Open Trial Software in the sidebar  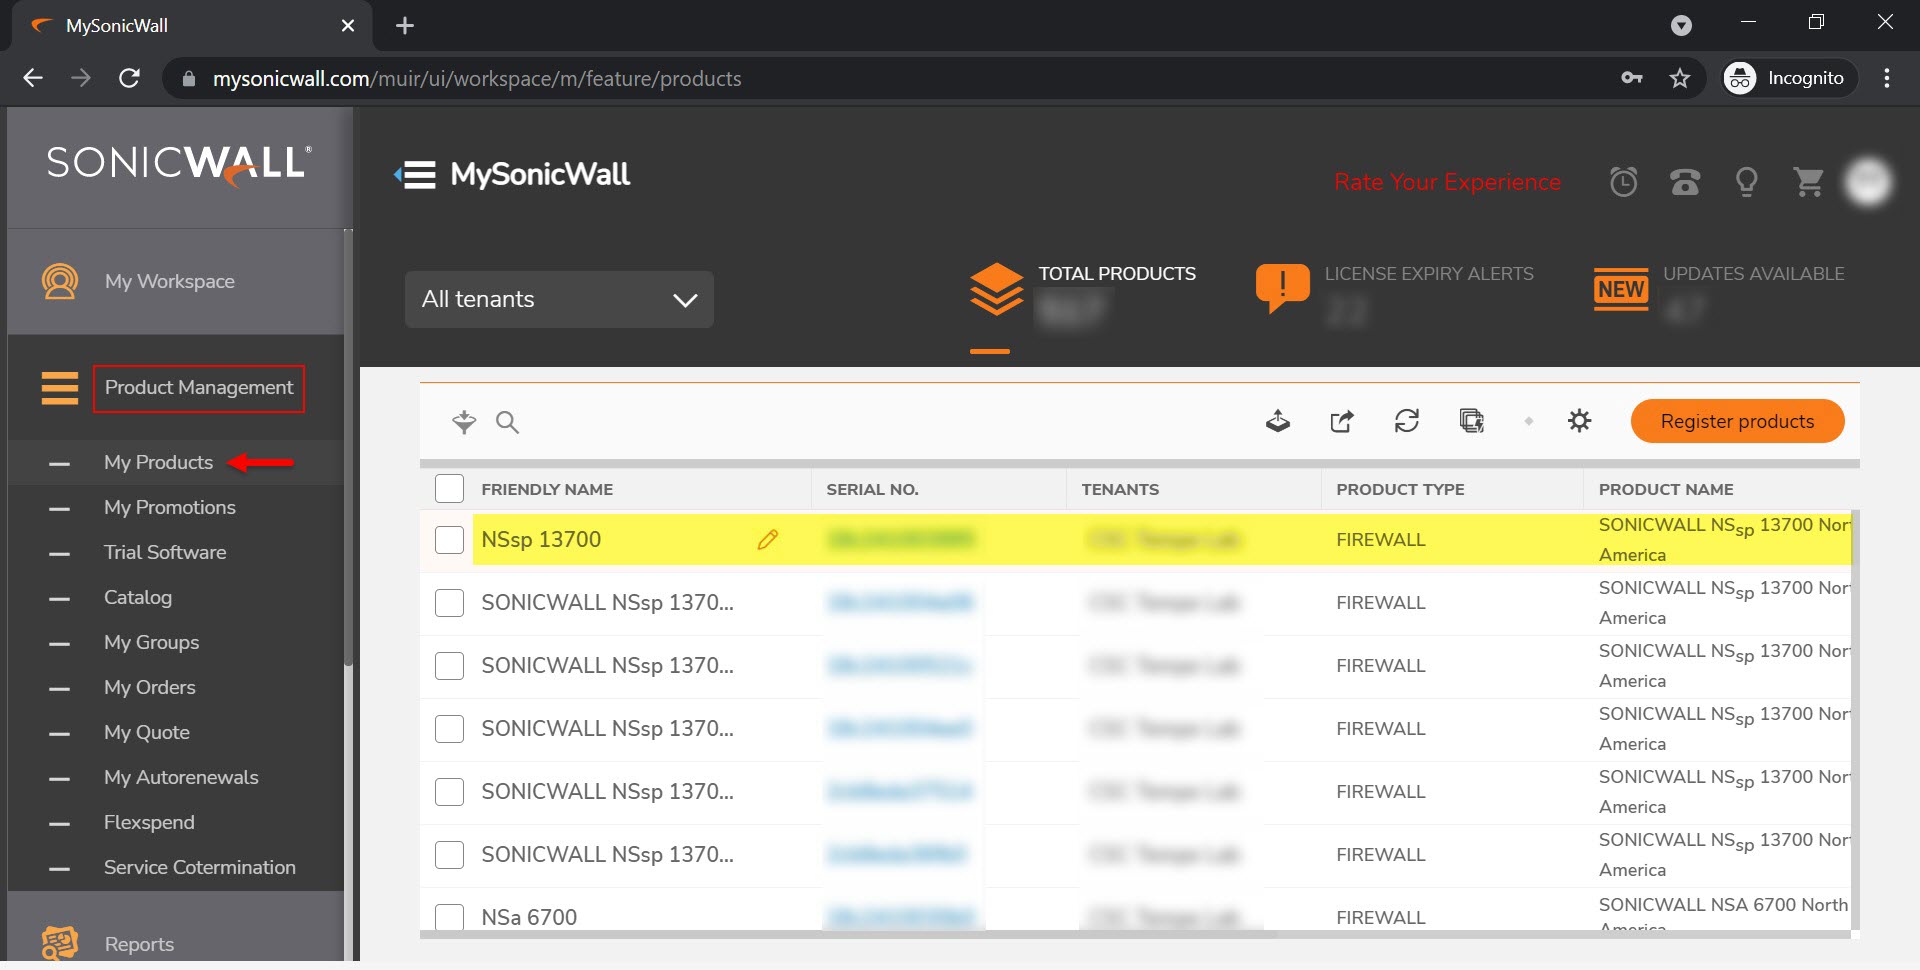(165, 552)
